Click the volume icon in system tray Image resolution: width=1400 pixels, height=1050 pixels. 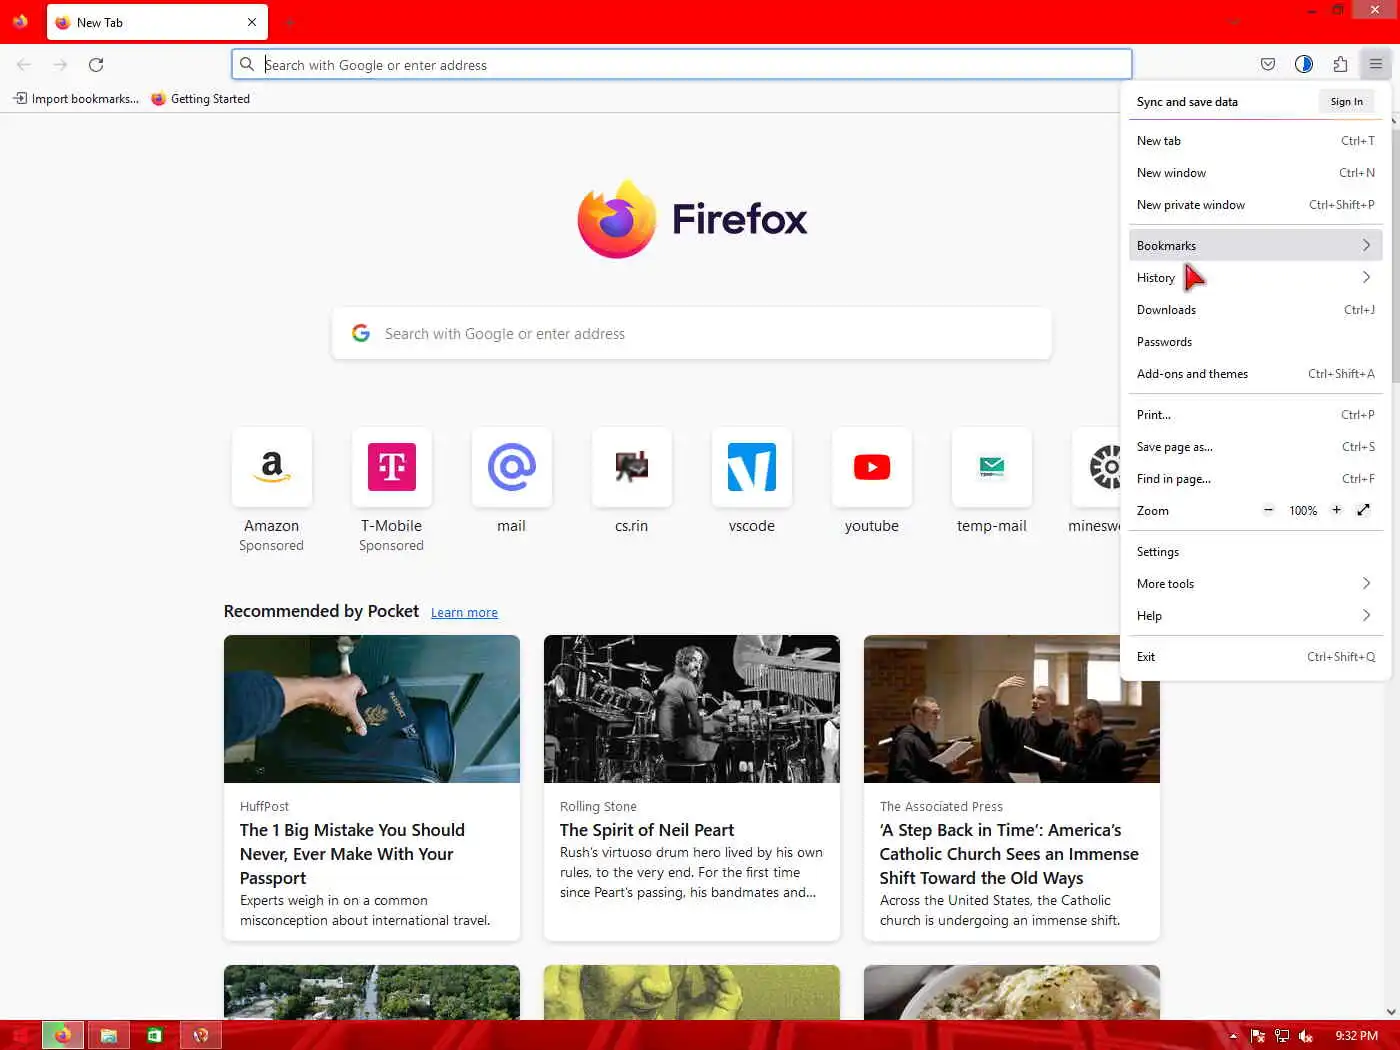(x=1306, y=1036)
